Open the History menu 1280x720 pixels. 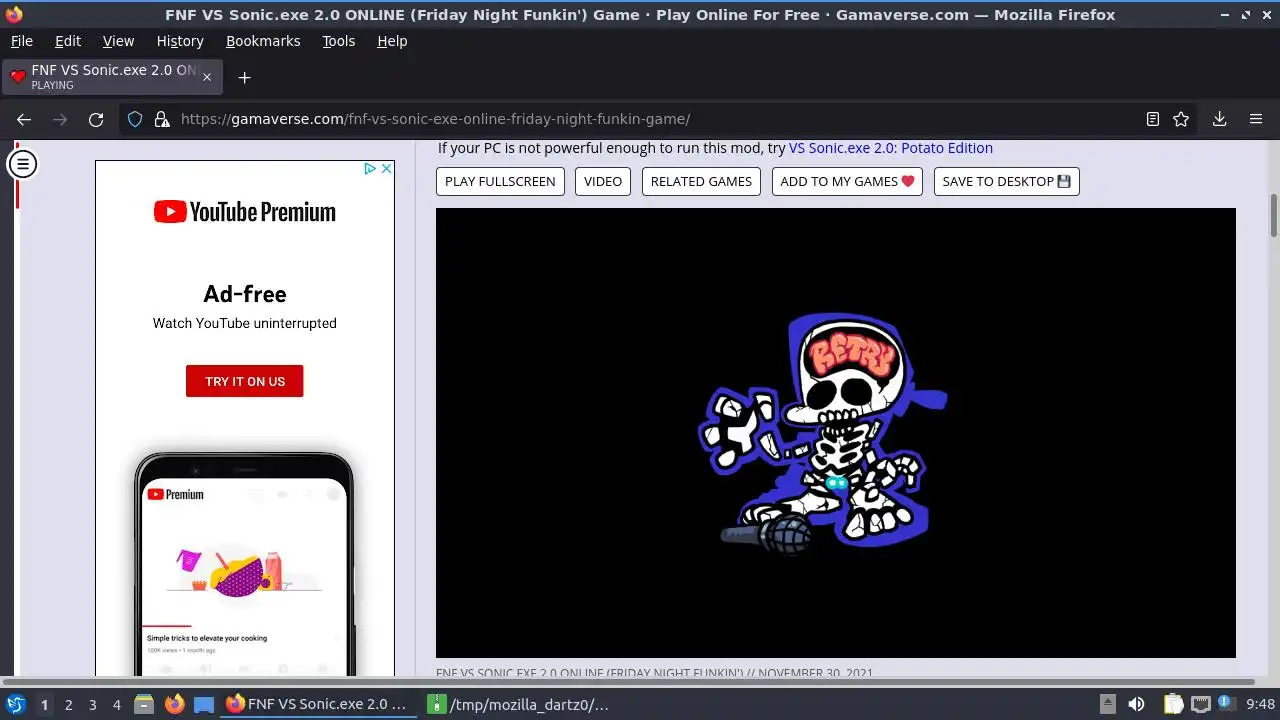pyautogui.click(x=180, y=41)
